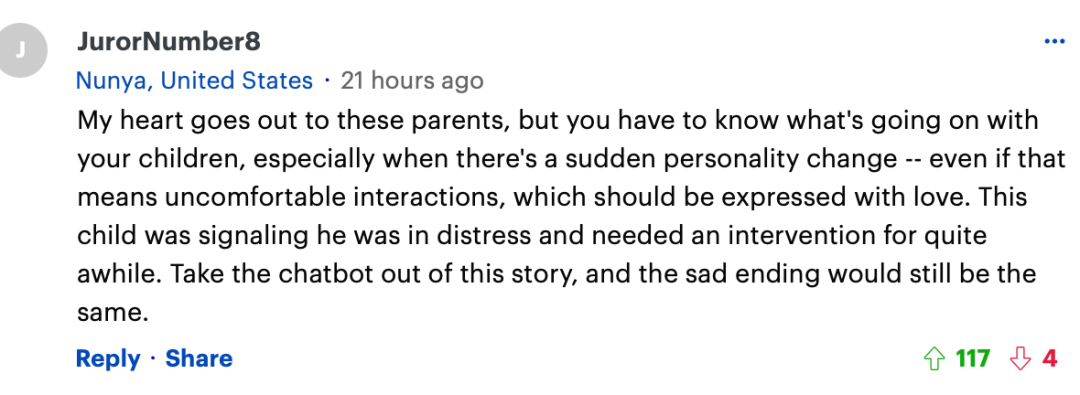Screen dimensions: 1080x395
Task: Open the three-dot more options menu
Action: 1055,42
